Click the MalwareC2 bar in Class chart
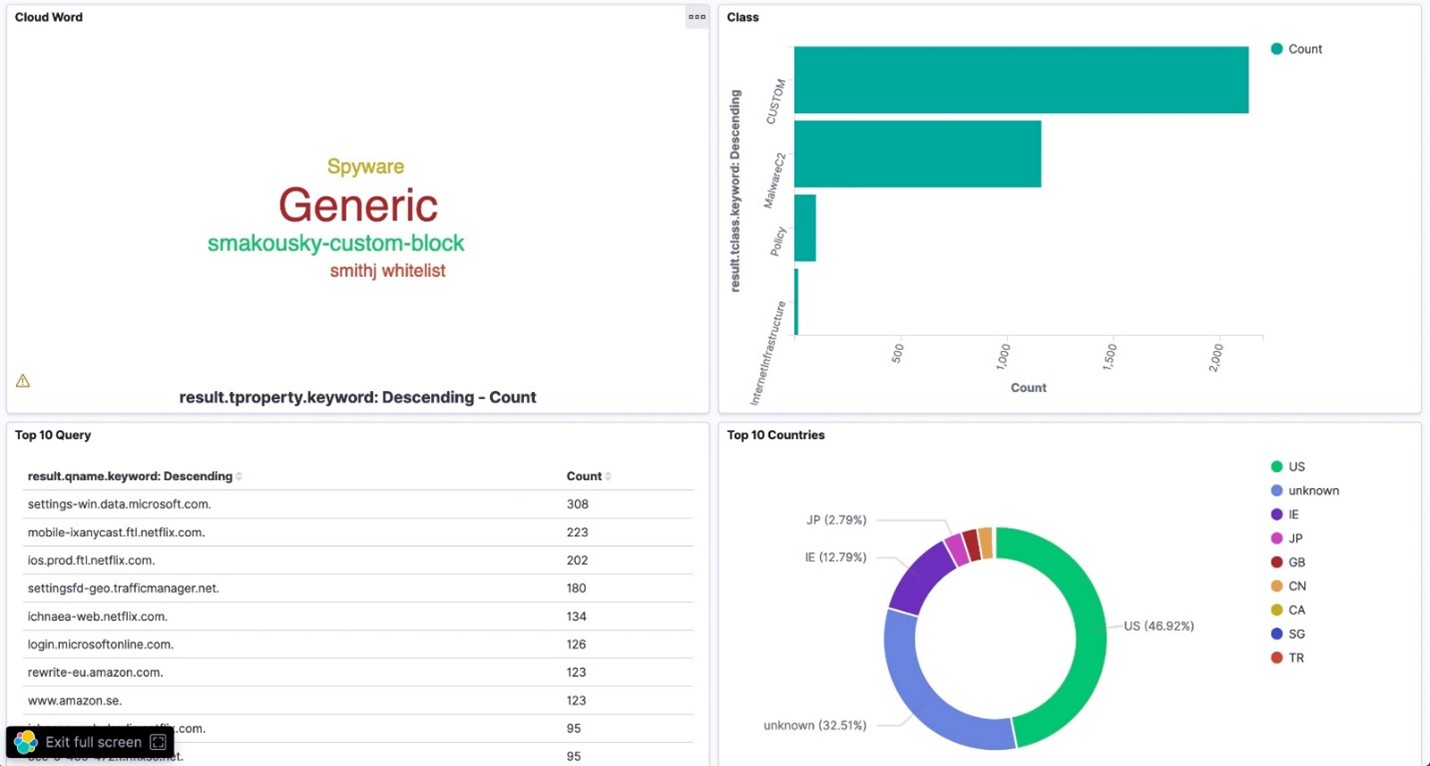1430x766 pixels. (x=917, y=154)
